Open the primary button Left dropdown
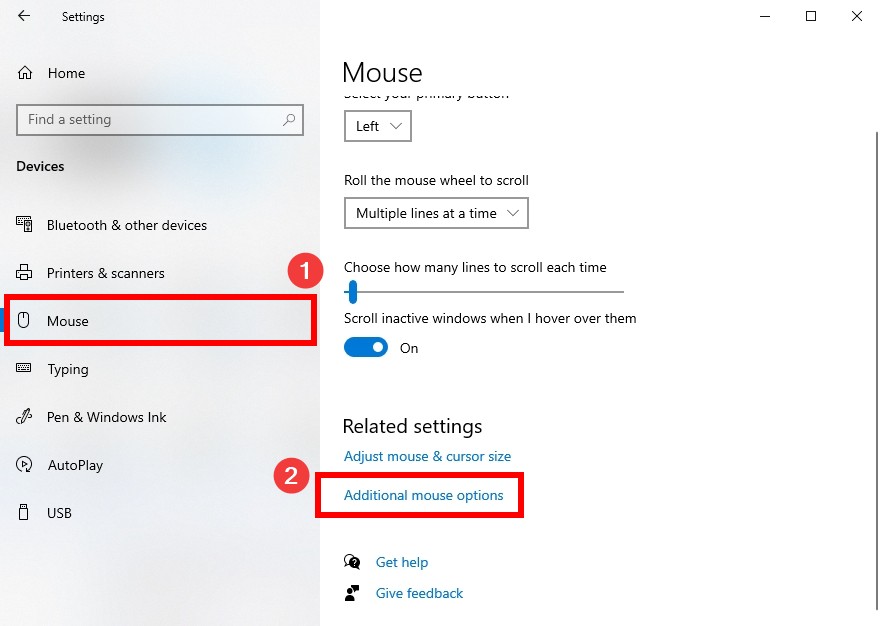880x626 pixels. tap(378, 126)
